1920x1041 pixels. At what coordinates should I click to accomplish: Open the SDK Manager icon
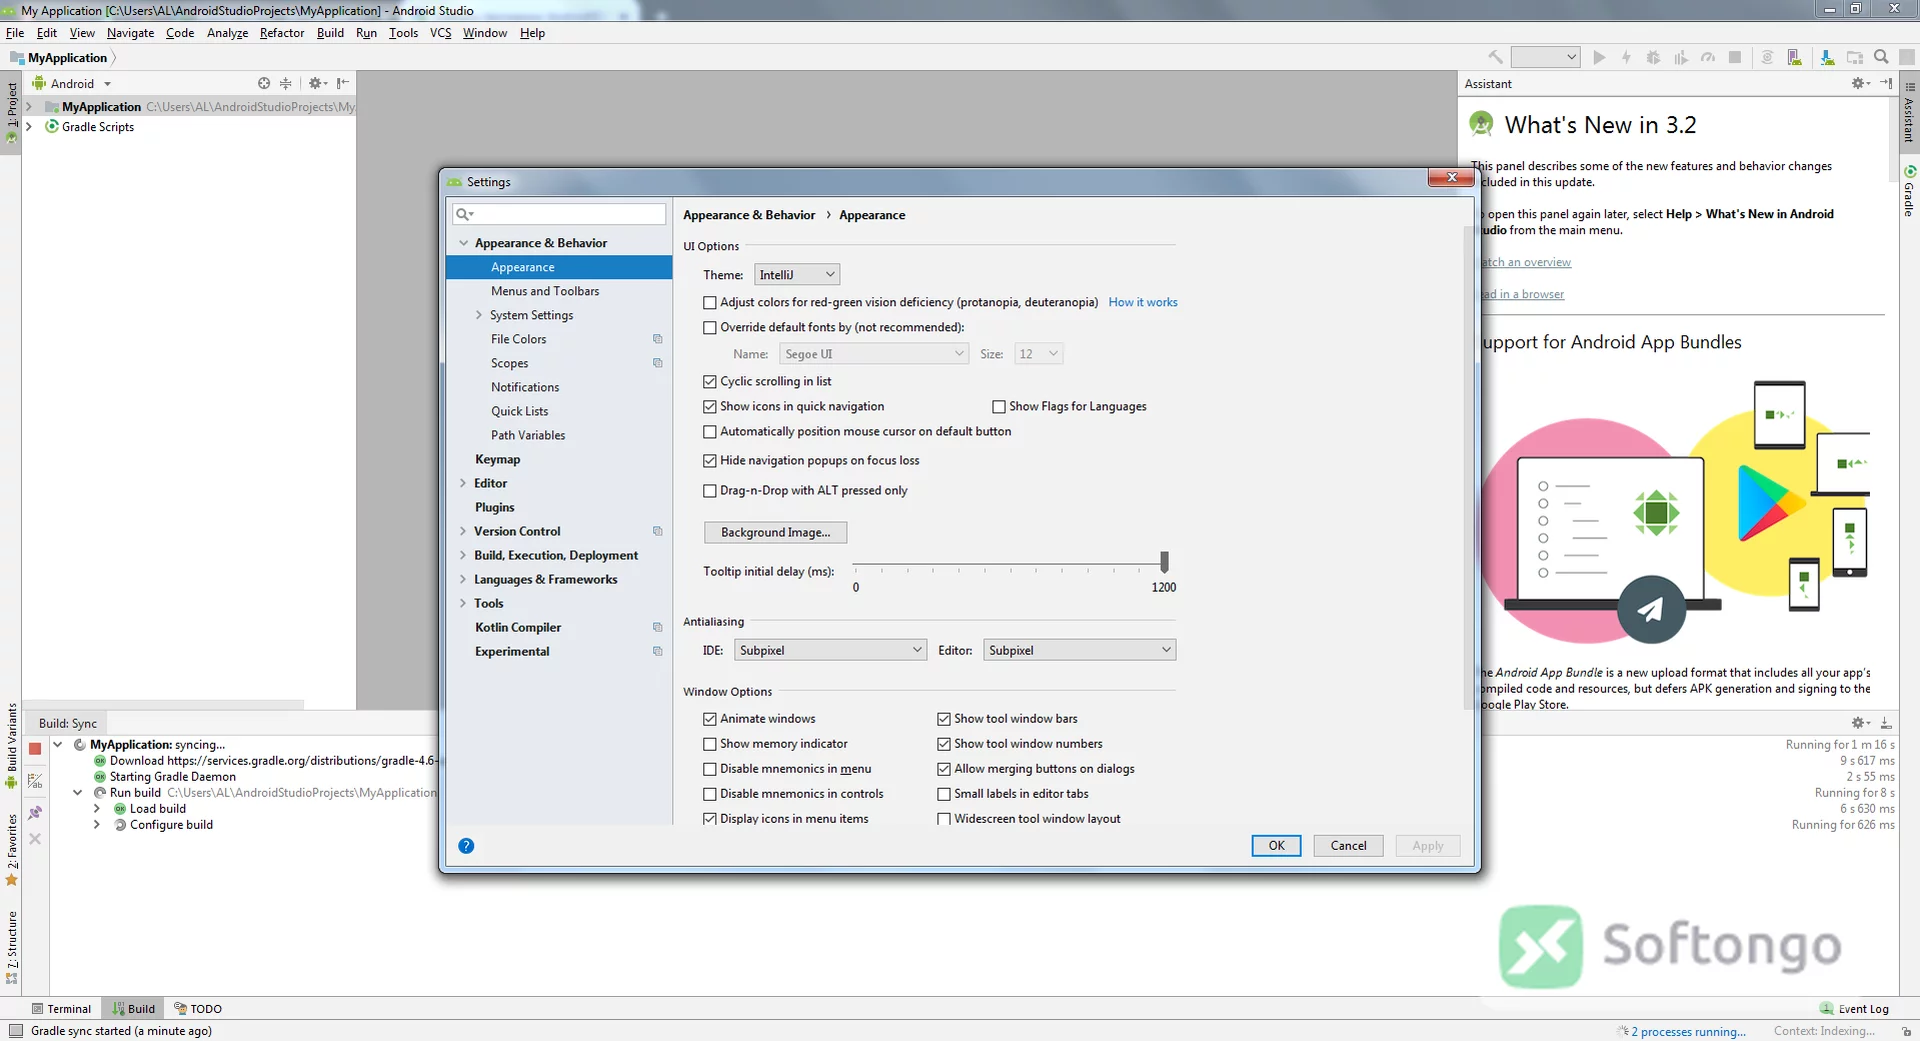point(1827,57)
